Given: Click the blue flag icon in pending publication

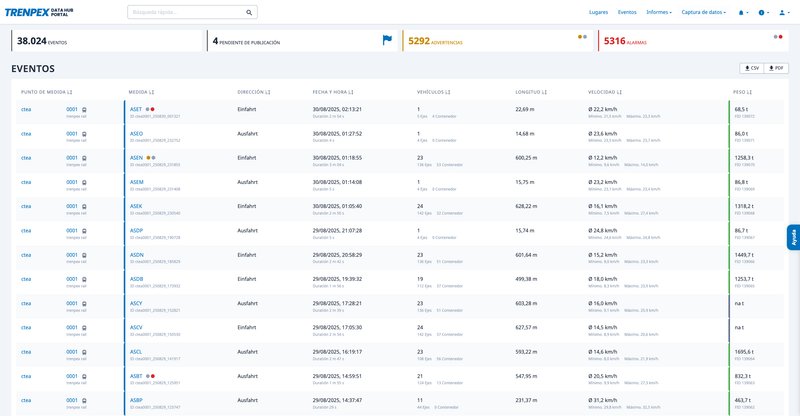Looking at the screenshot, I should click(387, 40).
